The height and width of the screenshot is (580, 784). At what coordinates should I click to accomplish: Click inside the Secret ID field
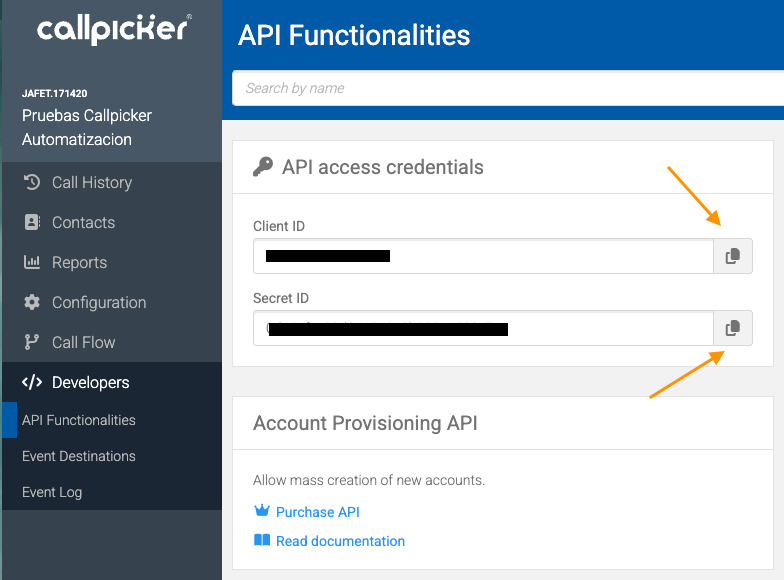point(483,328)
